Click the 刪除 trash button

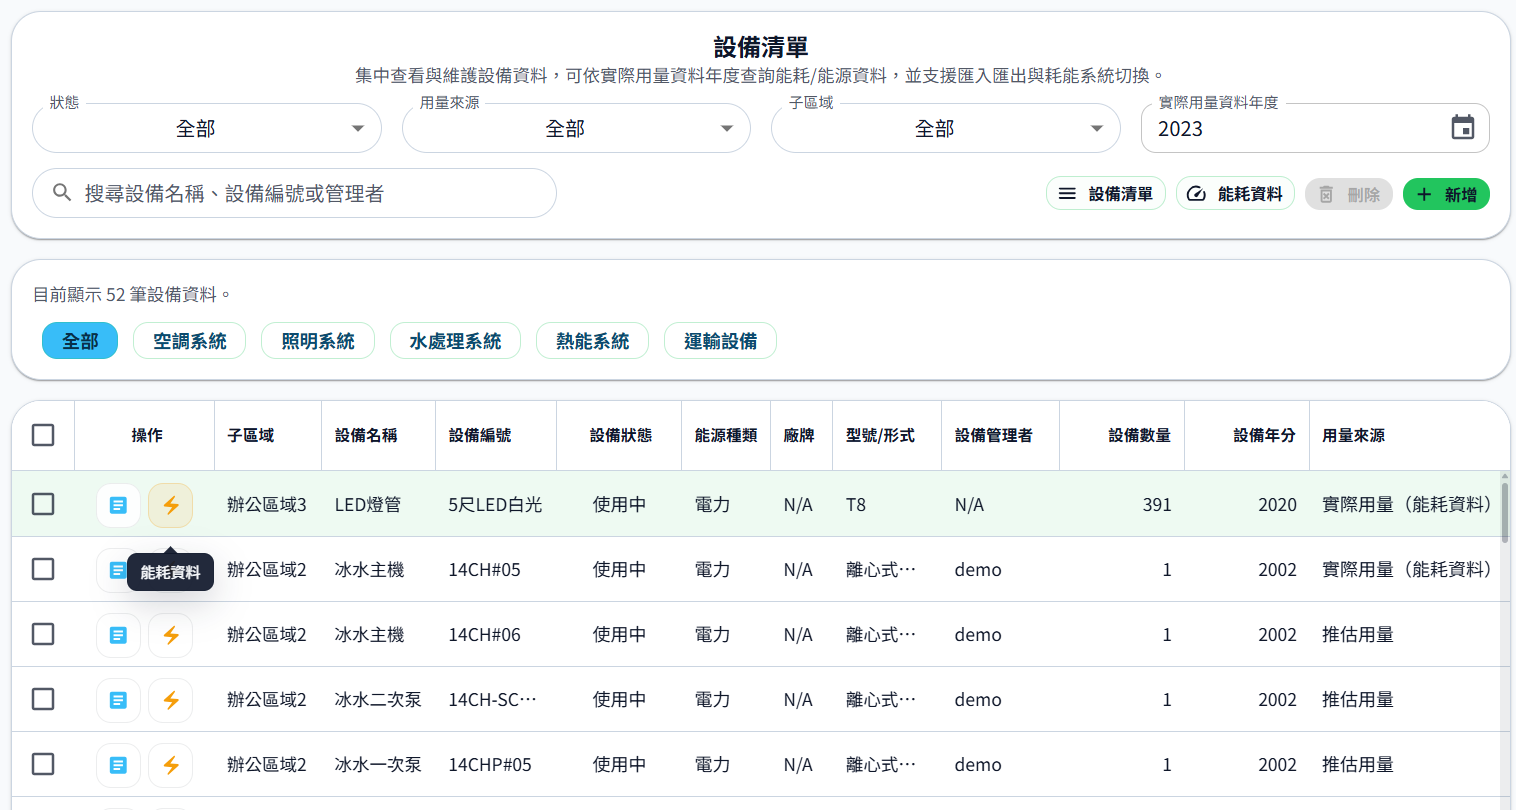click(1349, 194)
